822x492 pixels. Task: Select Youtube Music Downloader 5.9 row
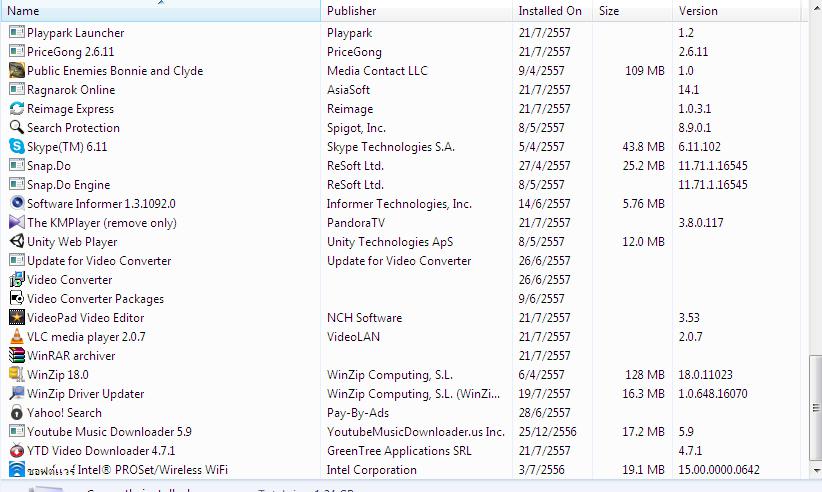109,432
